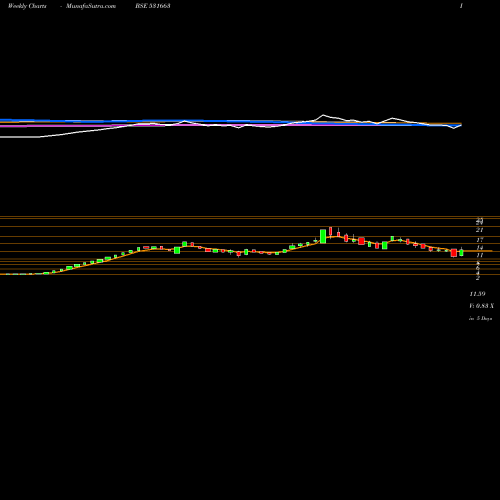Click the "in 5 Days" label
Image resolution: width=500 pixels, height=500 pixels.
[480, 319]
